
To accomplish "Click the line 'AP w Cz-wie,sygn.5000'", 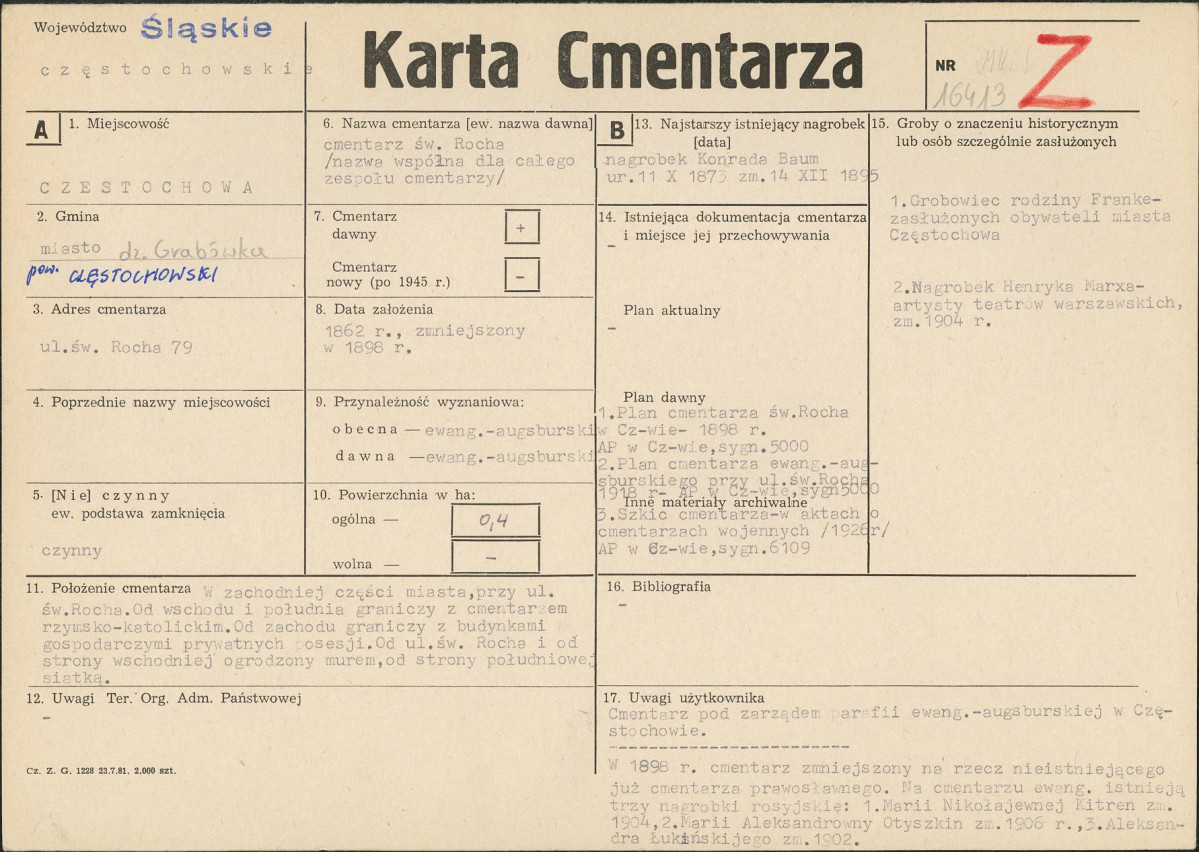I will coord(703,447).
